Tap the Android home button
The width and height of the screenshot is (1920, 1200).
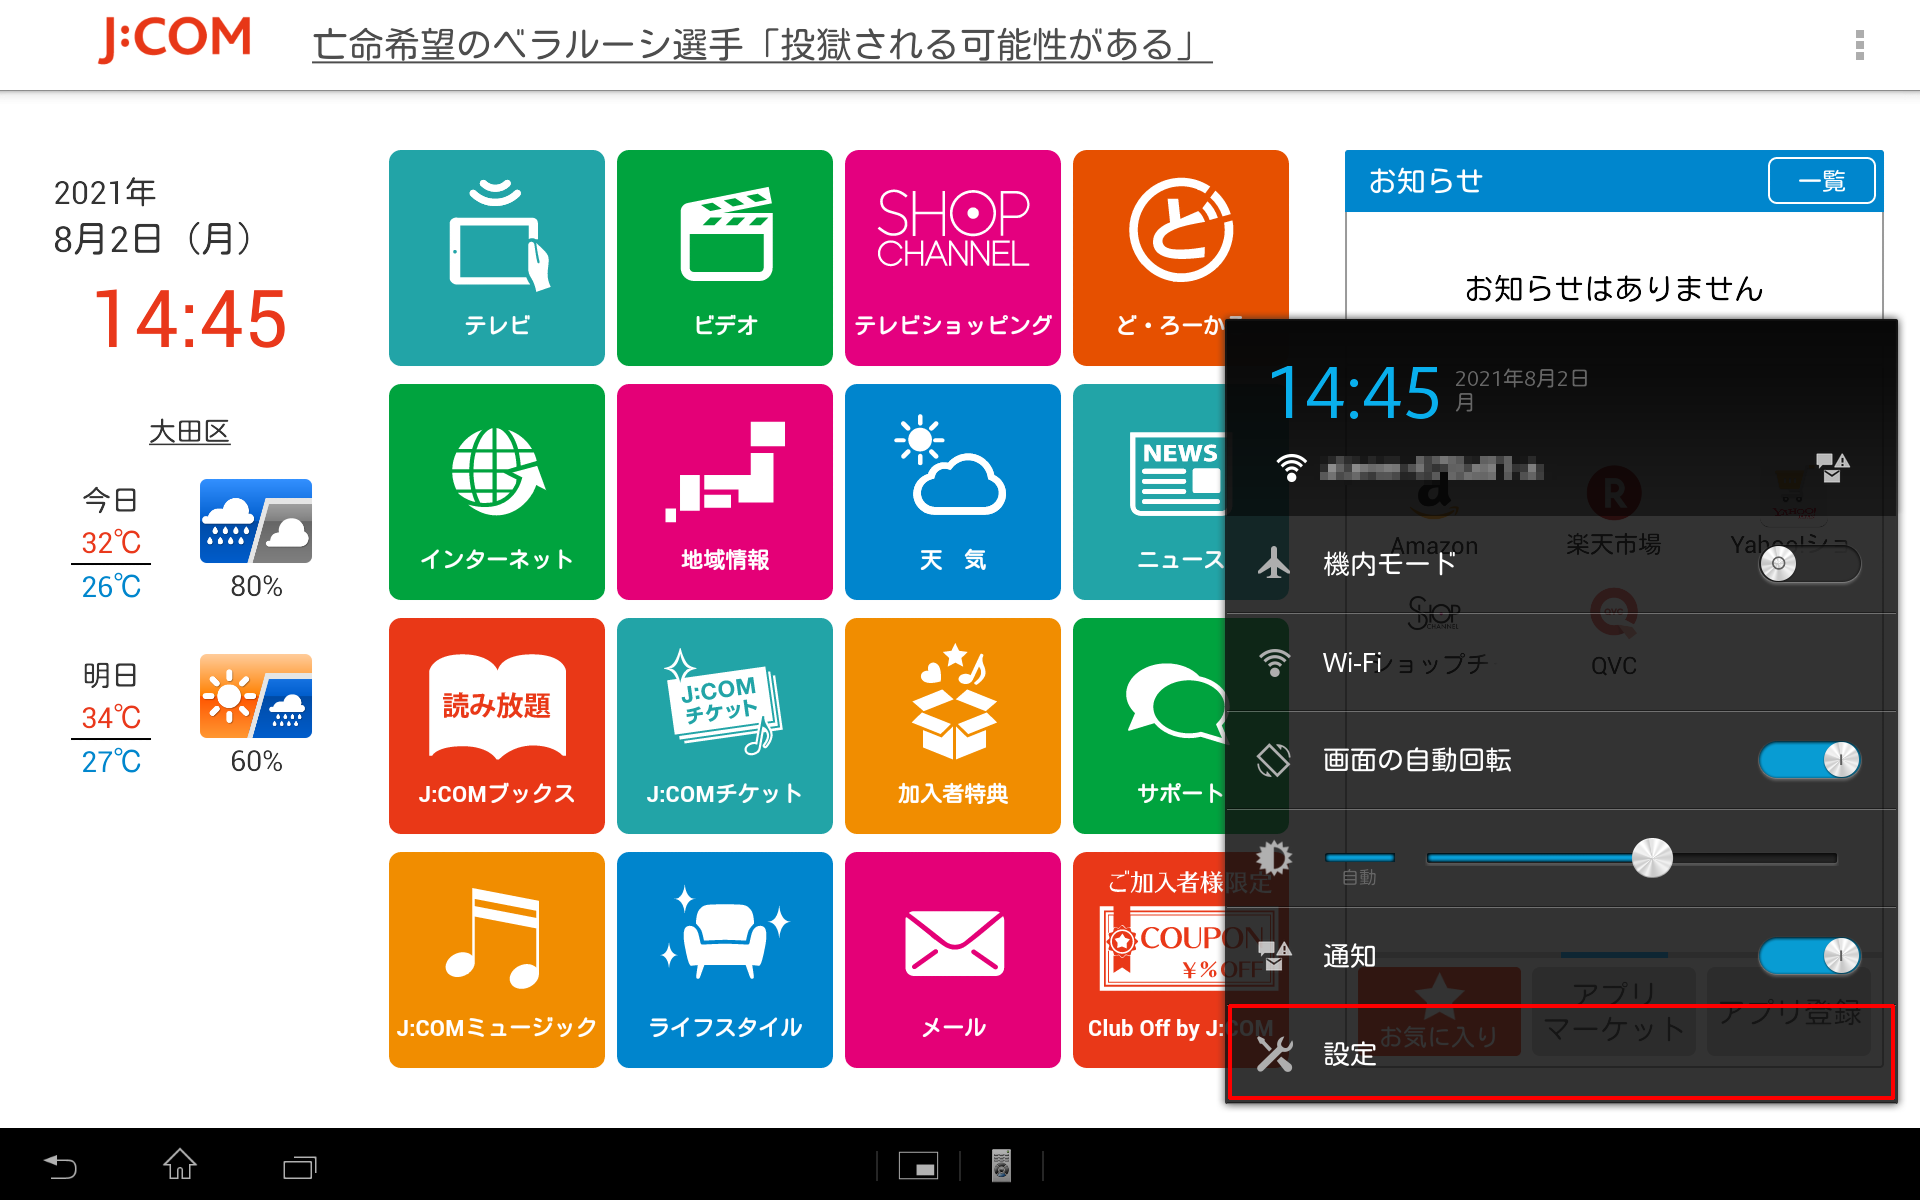tap(180, 1165)
